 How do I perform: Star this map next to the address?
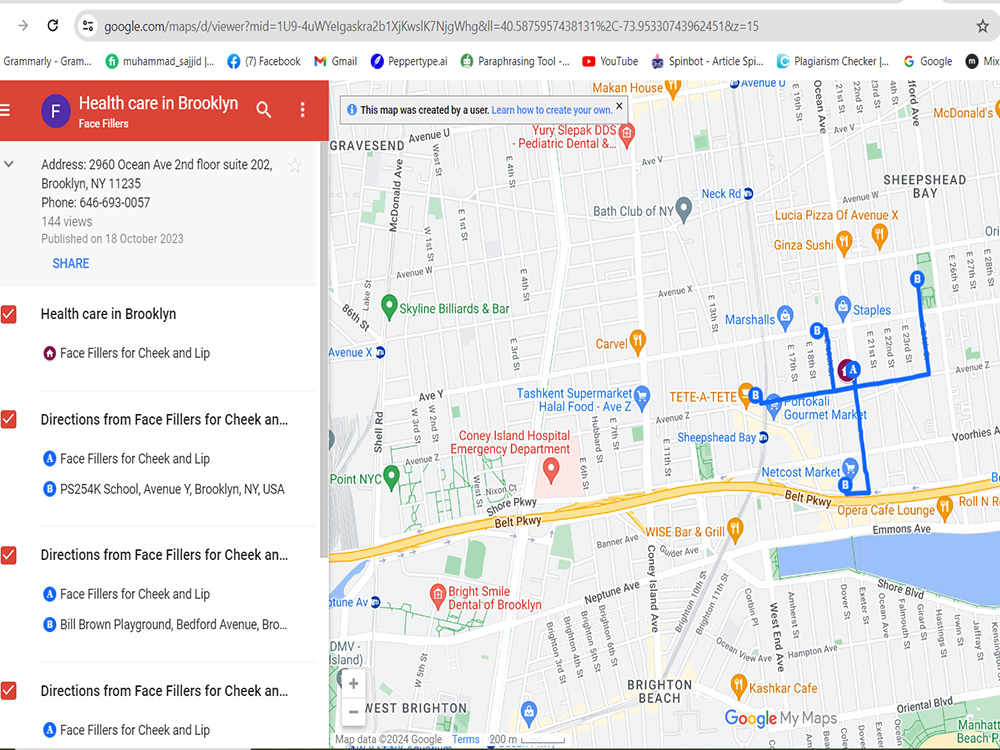point(294,166)
